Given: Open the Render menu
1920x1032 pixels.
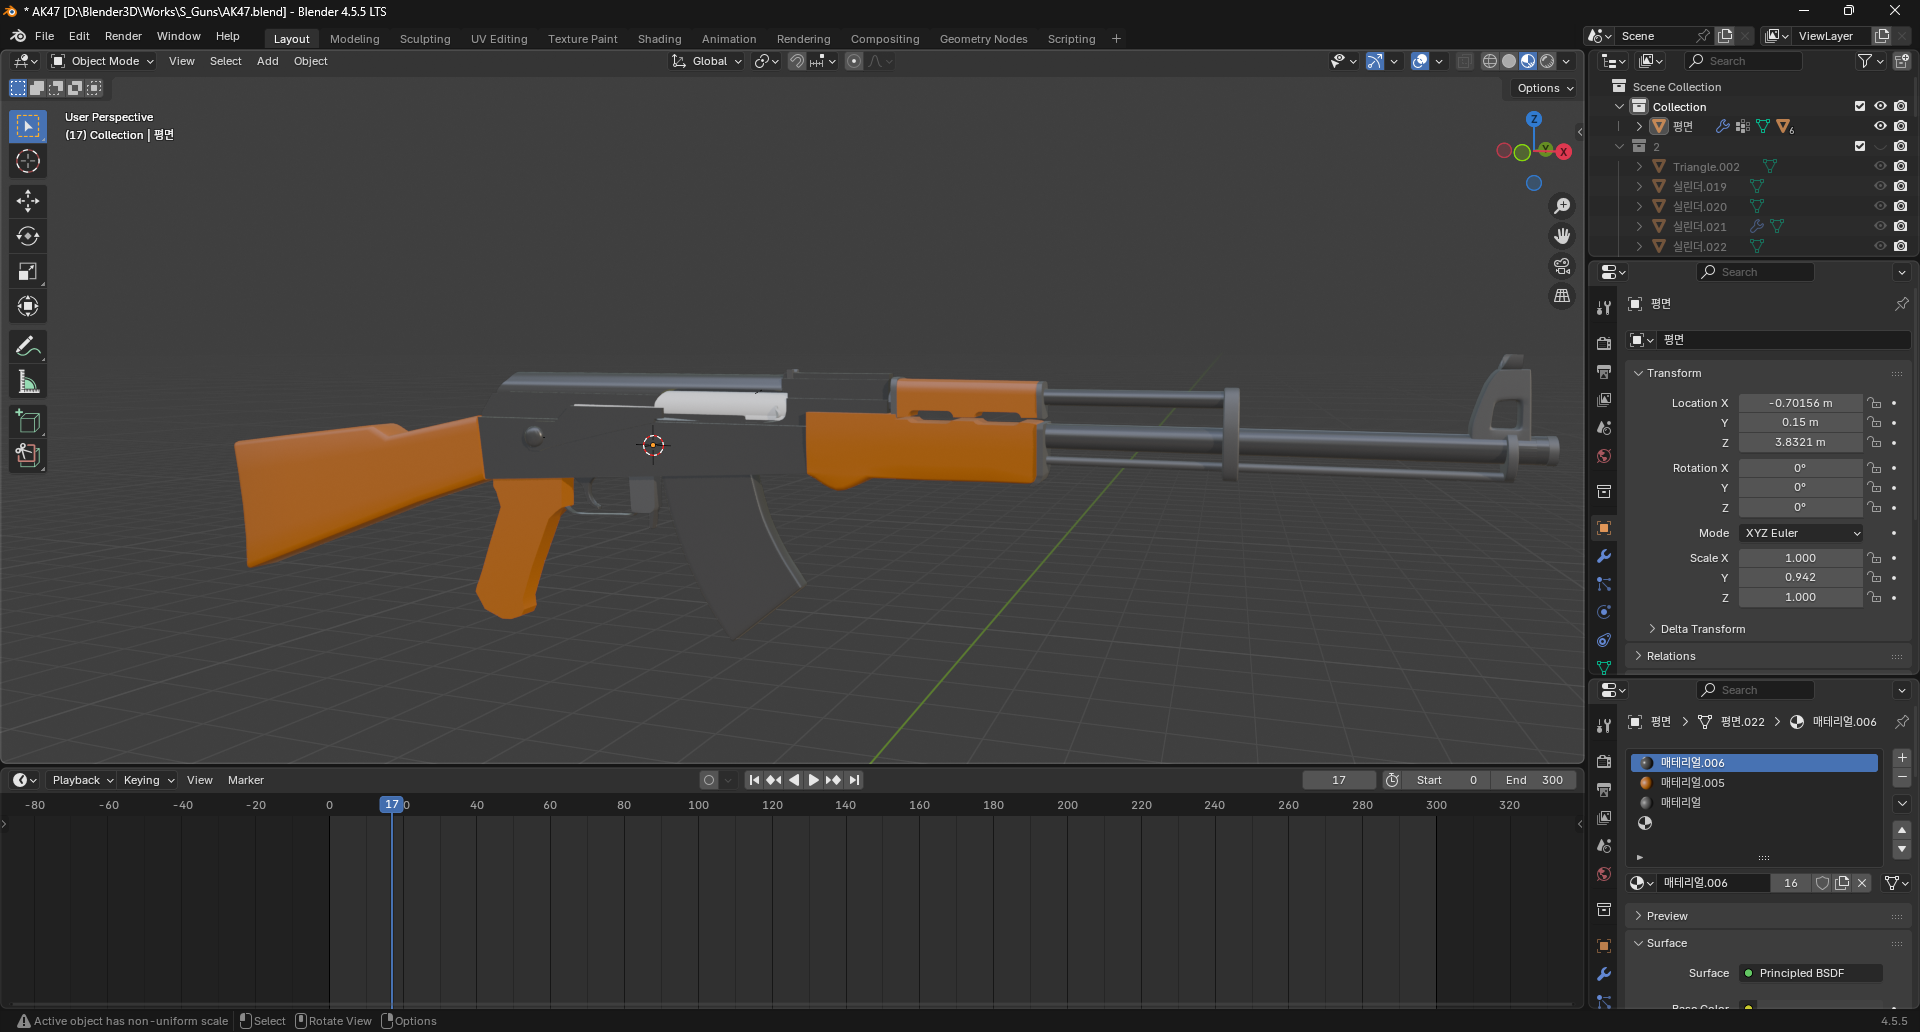Looking at the screenshot, I should (123, 36).
